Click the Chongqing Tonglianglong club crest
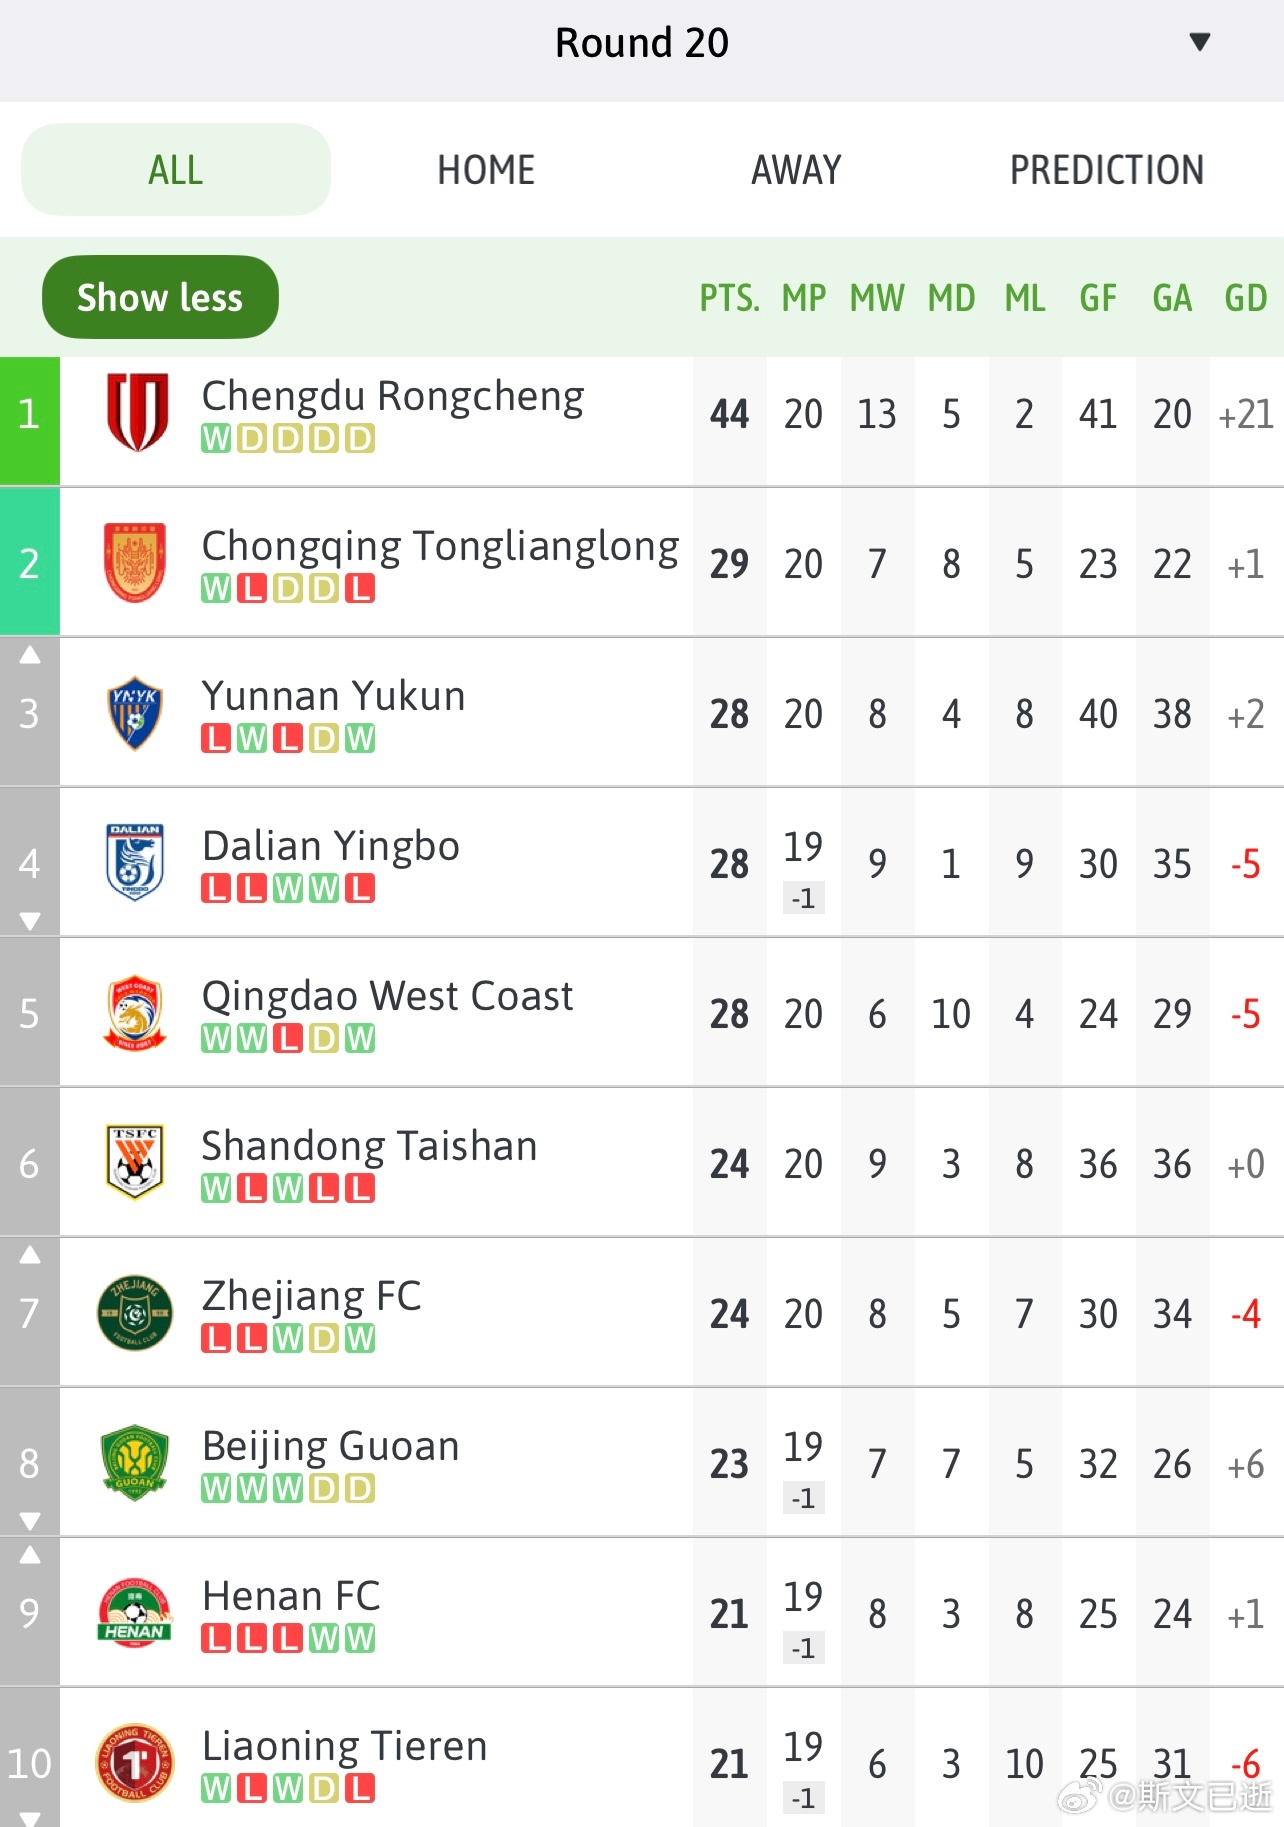The image size is (1284, 1827). (135, 562)
